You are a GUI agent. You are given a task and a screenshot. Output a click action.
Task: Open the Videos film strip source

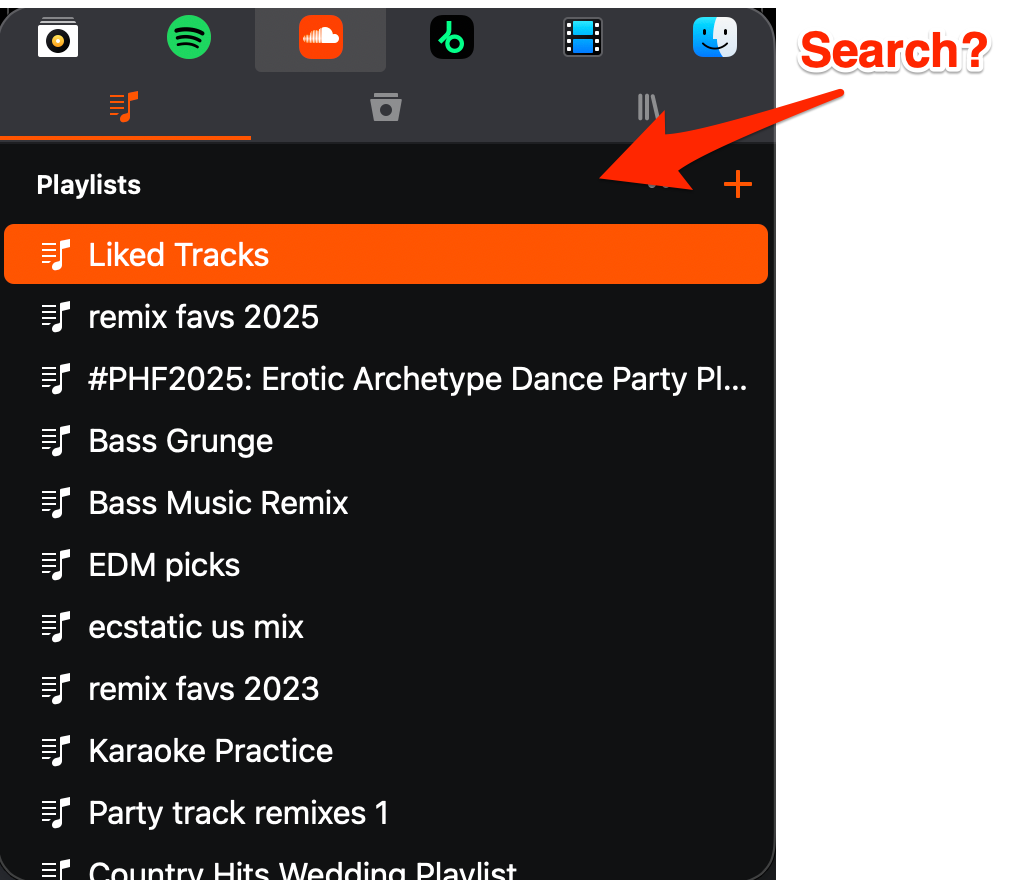tap(583, 39)
